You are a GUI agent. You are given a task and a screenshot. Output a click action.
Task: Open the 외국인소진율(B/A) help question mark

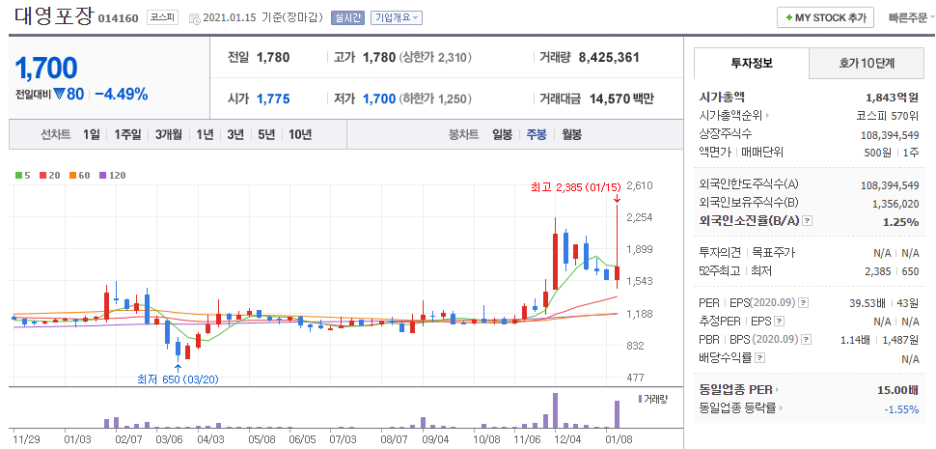(807, 221)
